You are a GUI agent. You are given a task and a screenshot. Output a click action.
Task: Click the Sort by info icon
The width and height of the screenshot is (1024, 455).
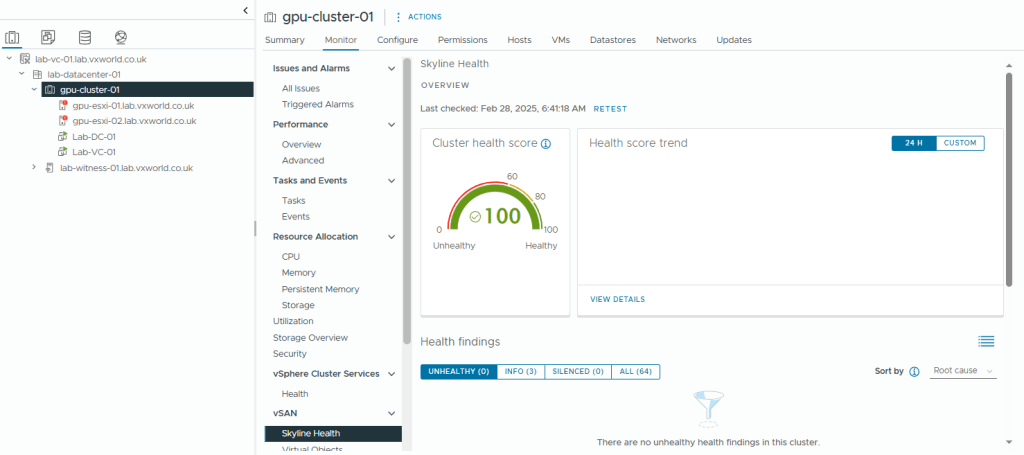914,371
